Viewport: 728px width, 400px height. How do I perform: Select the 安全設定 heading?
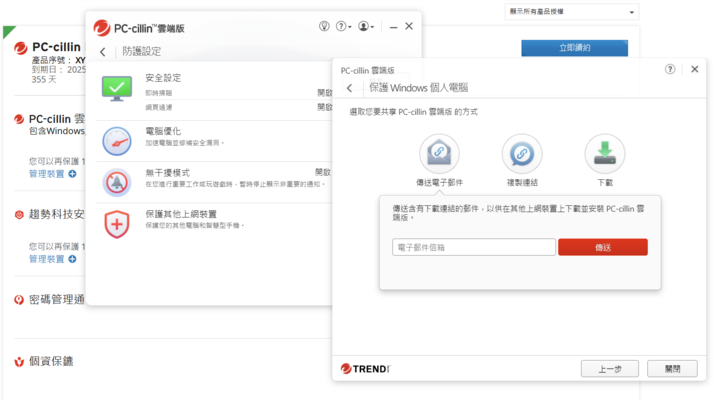point(163,78)
